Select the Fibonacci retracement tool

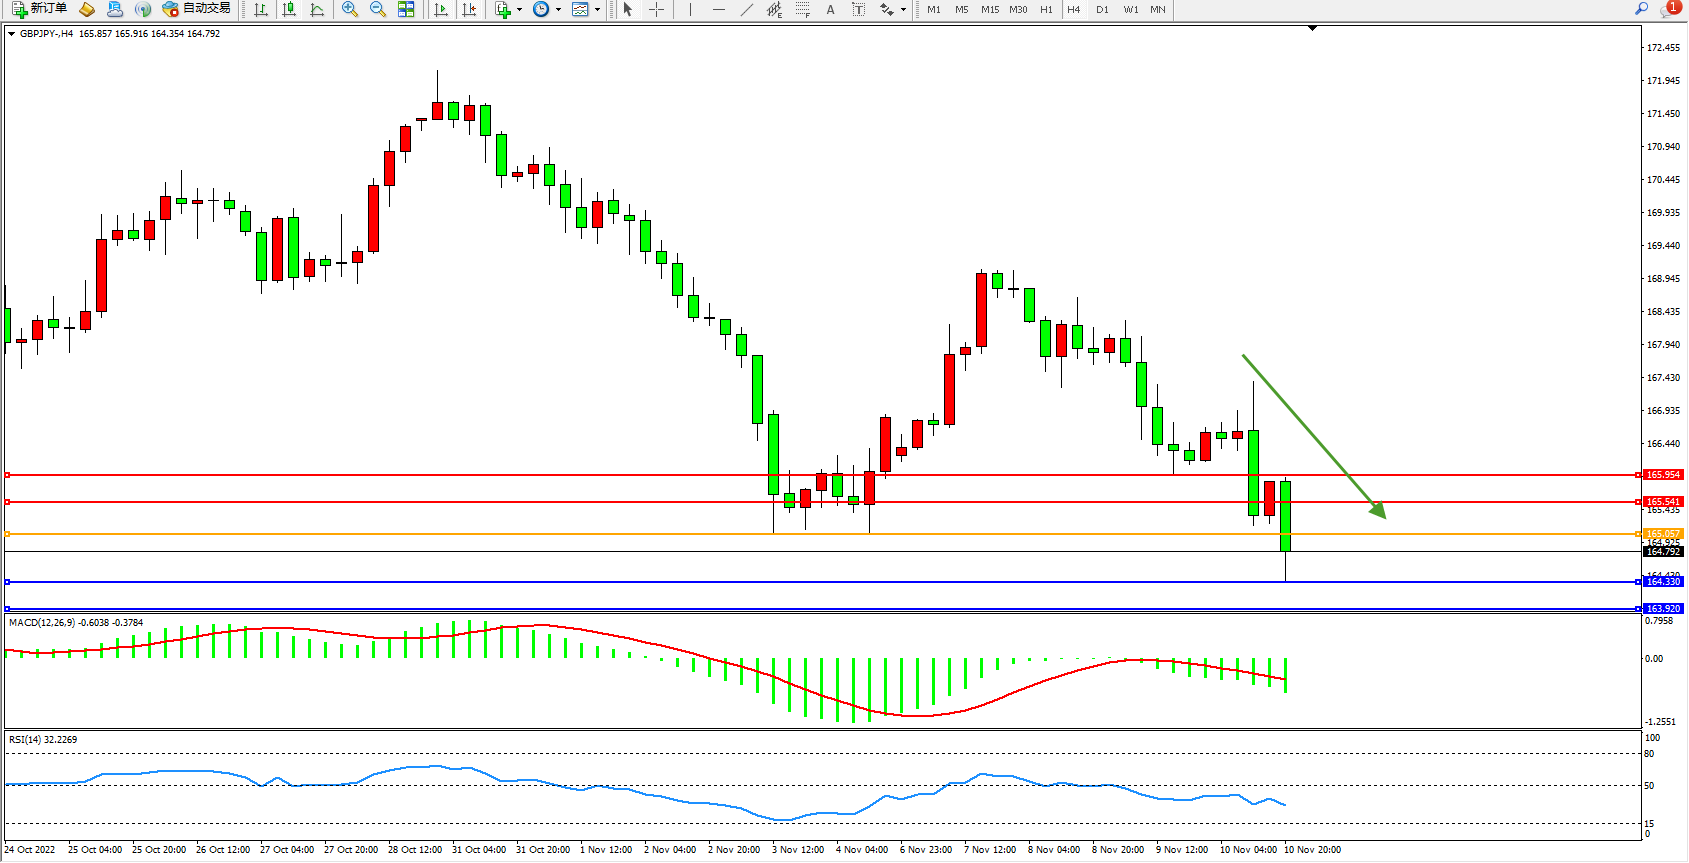point(802,9)
